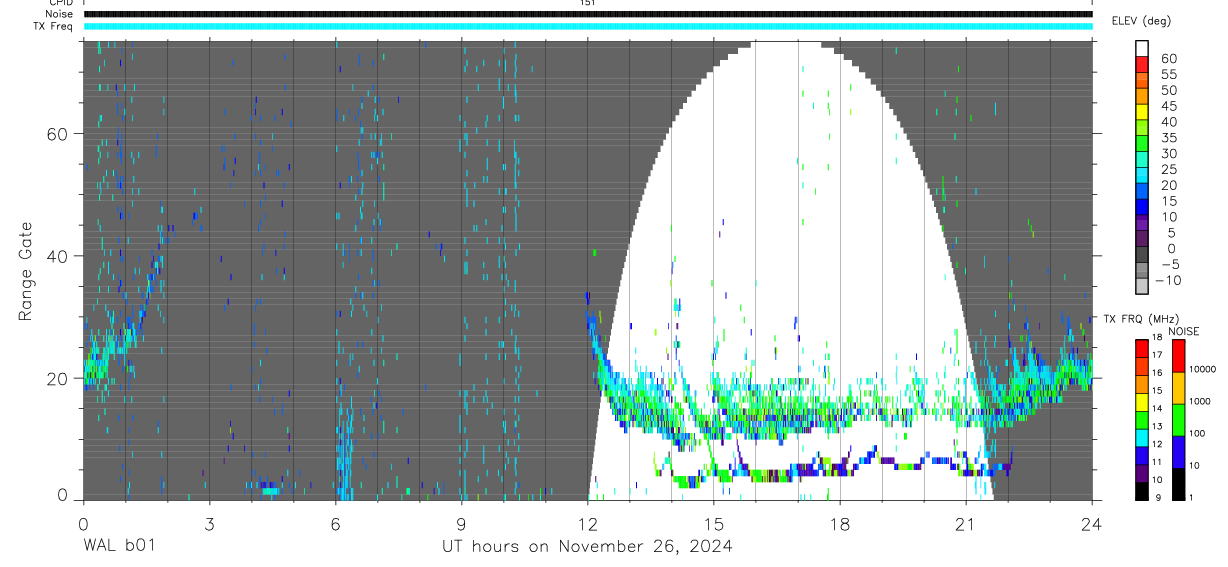Viewport: 1228px width, 567px height.
Task: Click ELEV legend value '5'
Action: (x=1172, y=233)
